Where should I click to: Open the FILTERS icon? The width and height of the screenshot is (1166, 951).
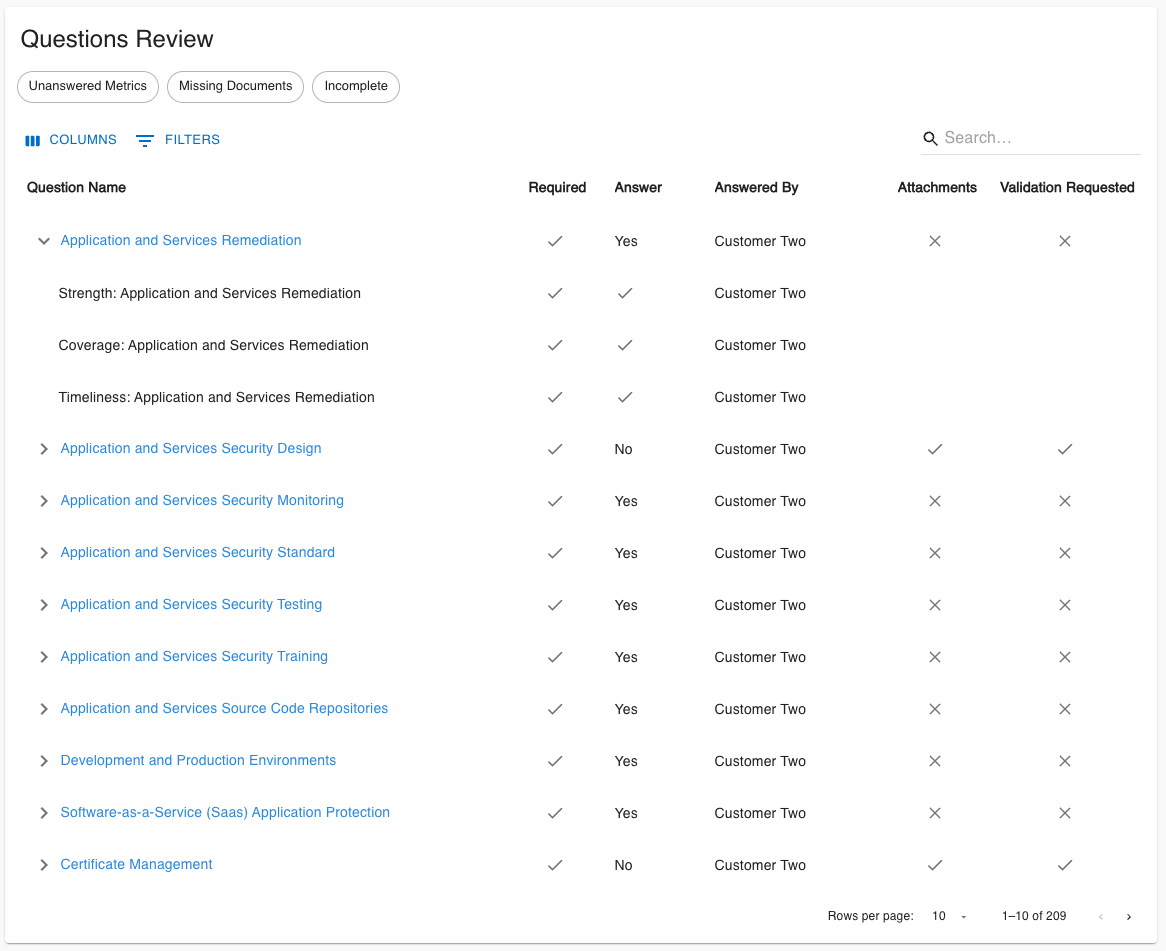[144, 140]
